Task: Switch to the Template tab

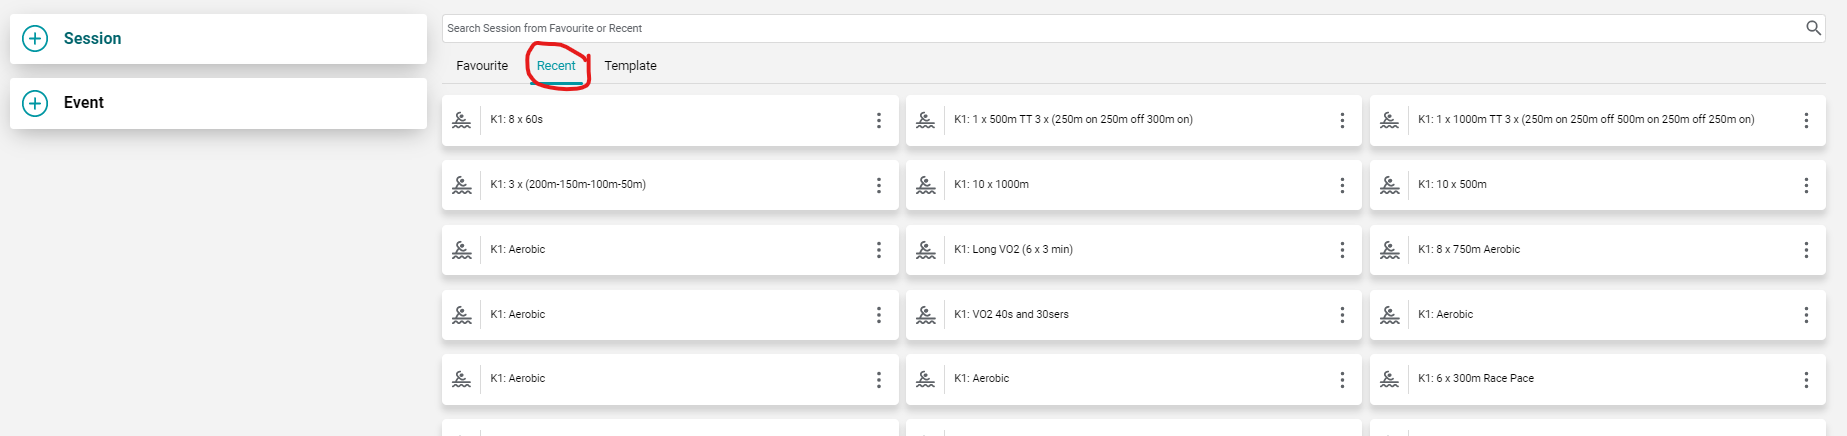Action: pyautogui.click(x=630, y=66)
